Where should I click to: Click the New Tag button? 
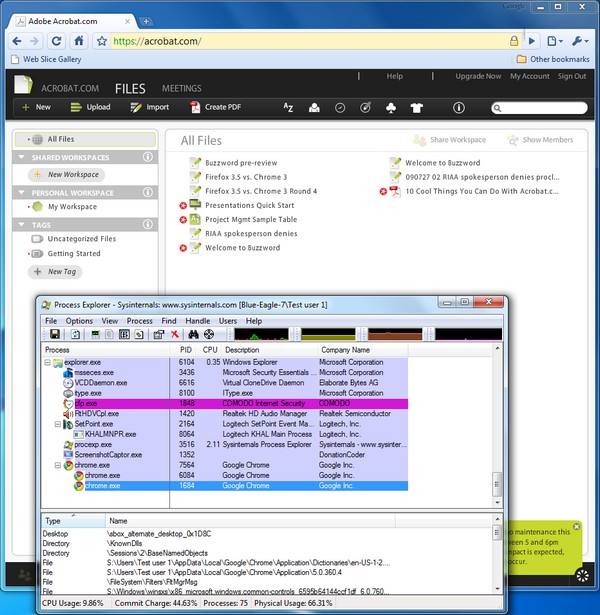[55, 271]
